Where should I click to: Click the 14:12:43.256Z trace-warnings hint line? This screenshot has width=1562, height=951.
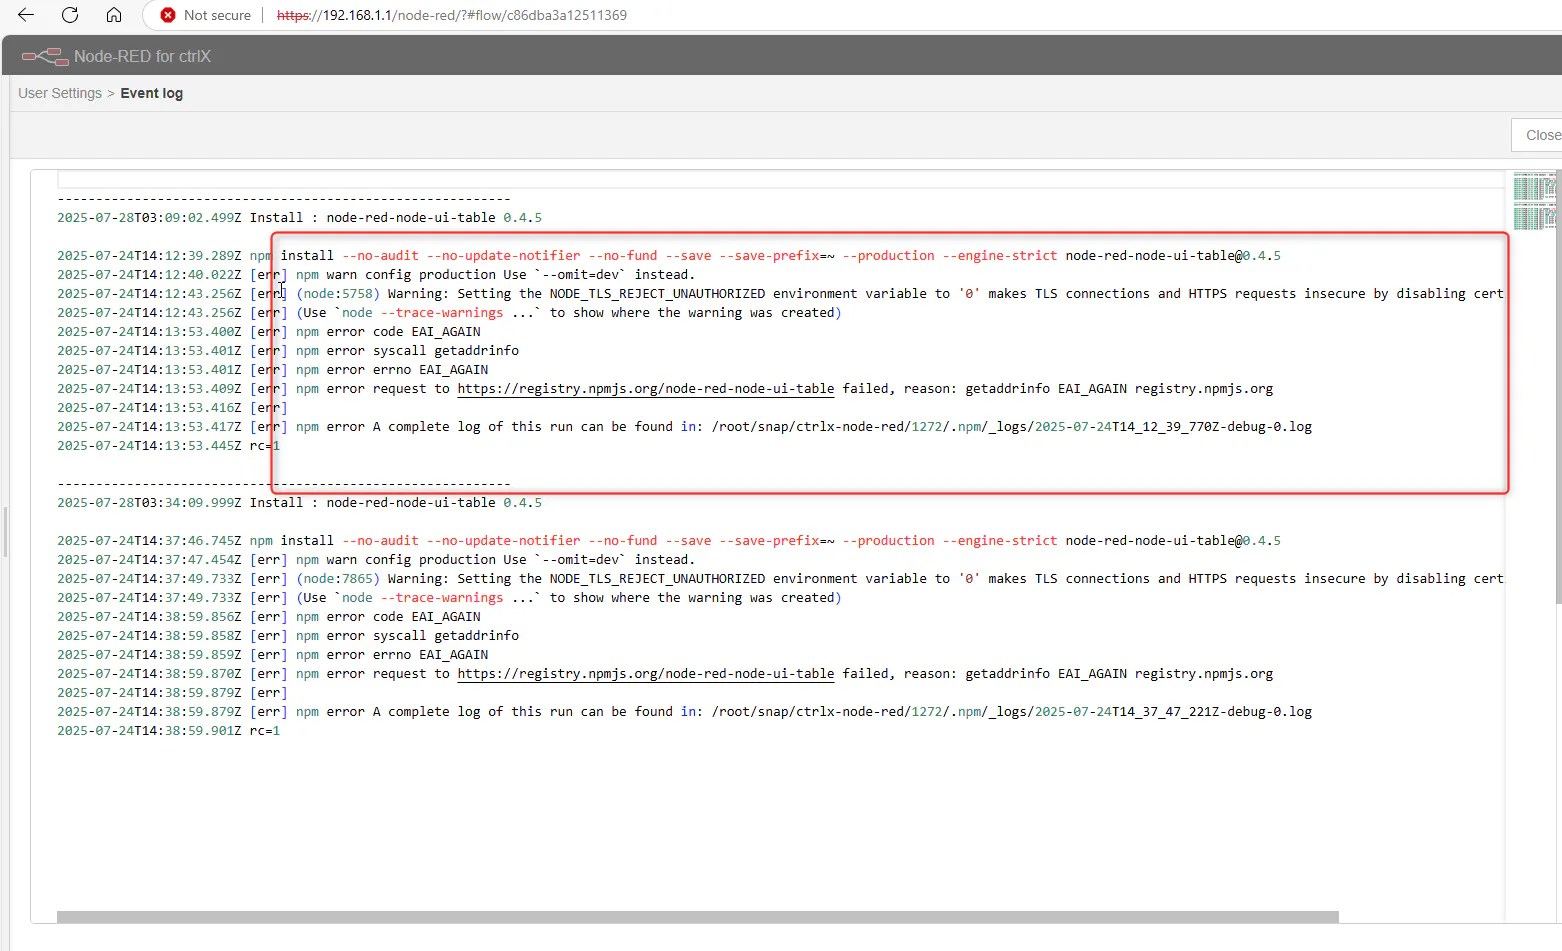[449, 313]
